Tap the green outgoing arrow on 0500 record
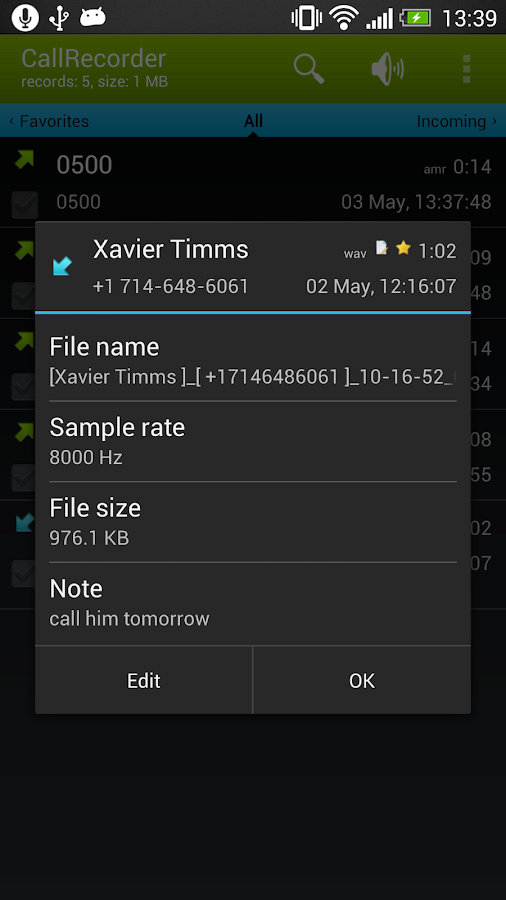 (x=24, y=160)
